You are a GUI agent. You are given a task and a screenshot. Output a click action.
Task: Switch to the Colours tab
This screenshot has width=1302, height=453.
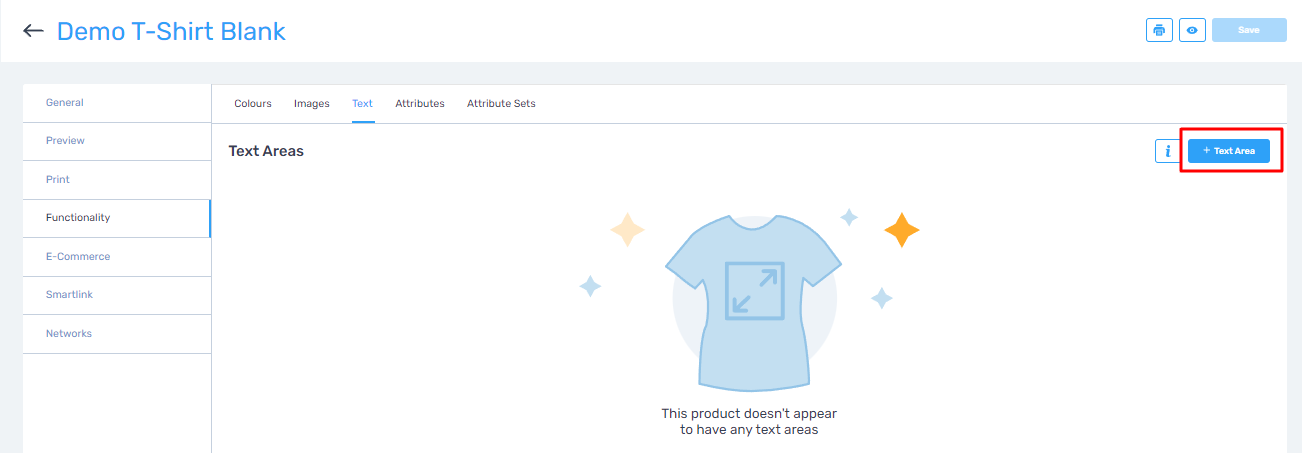pos(253,104)
